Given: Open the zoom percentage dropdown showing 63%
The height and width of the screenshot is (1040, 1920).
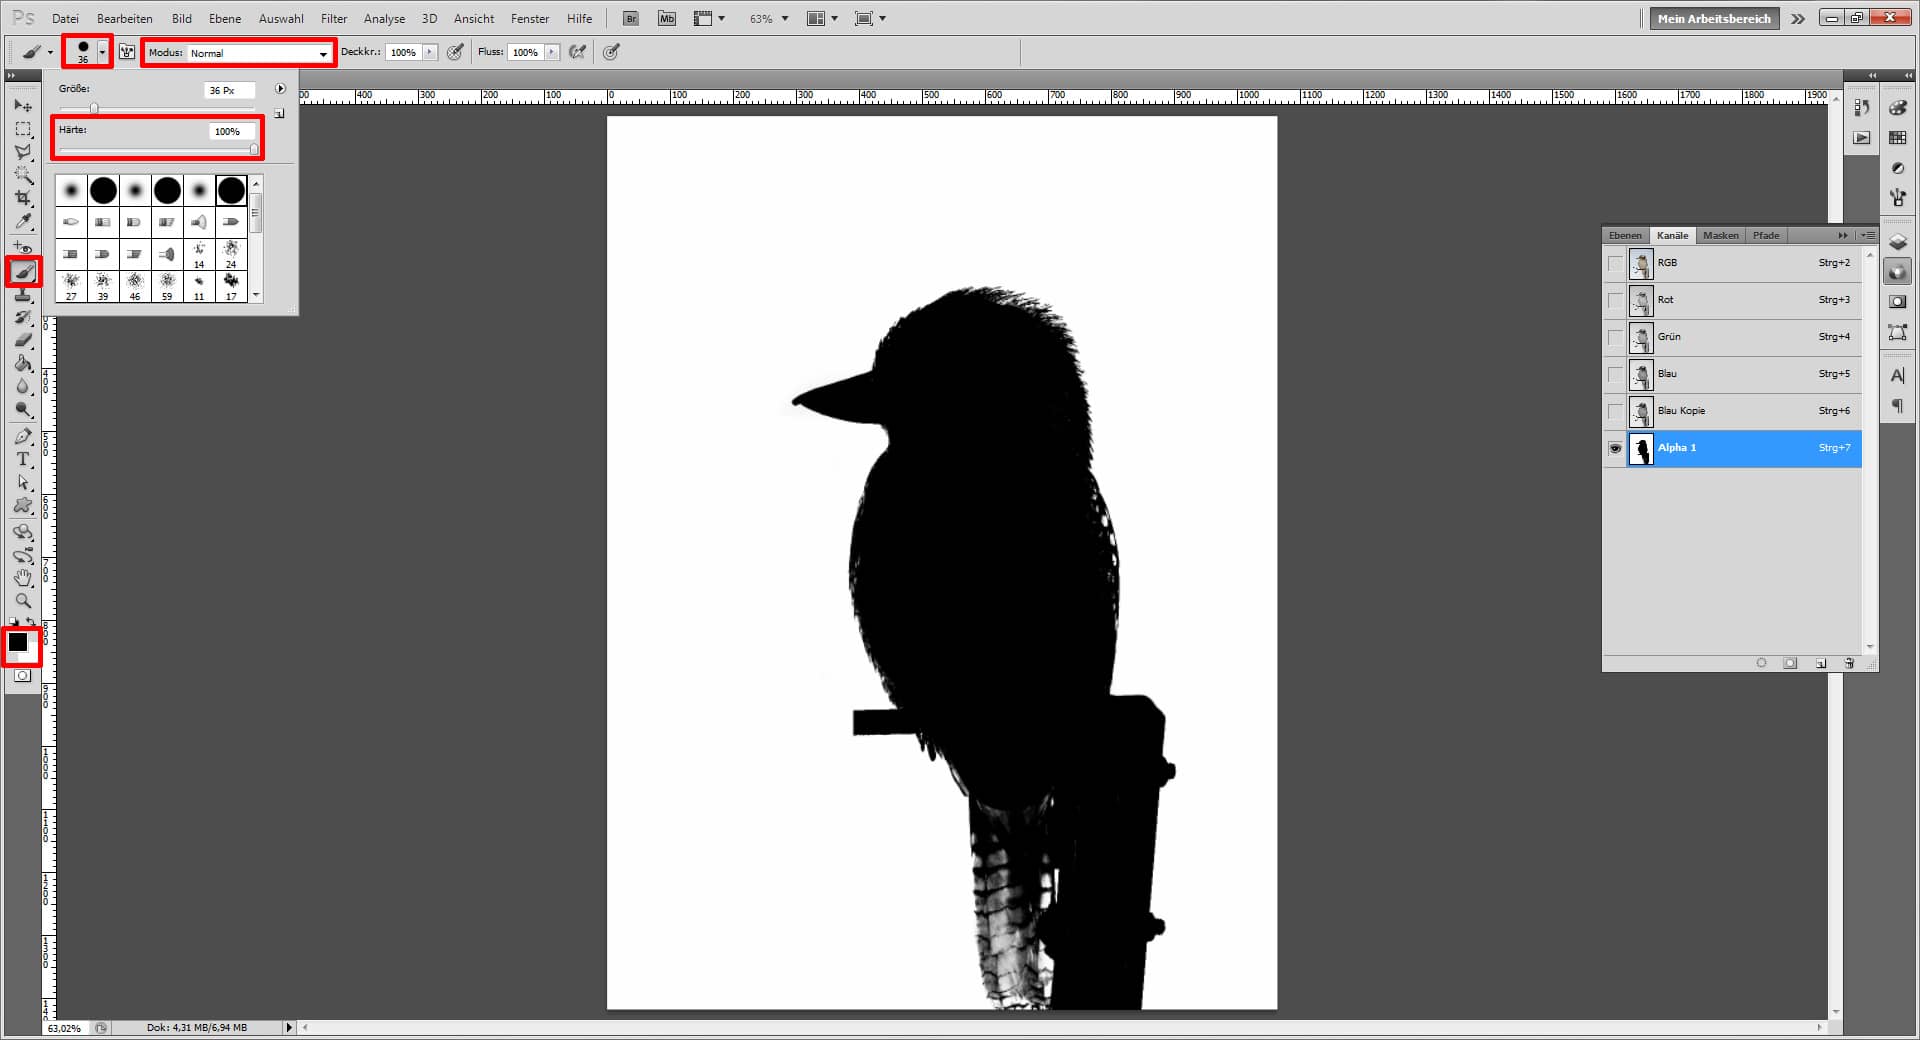Looking at the screenshot, I should point(786,18).
